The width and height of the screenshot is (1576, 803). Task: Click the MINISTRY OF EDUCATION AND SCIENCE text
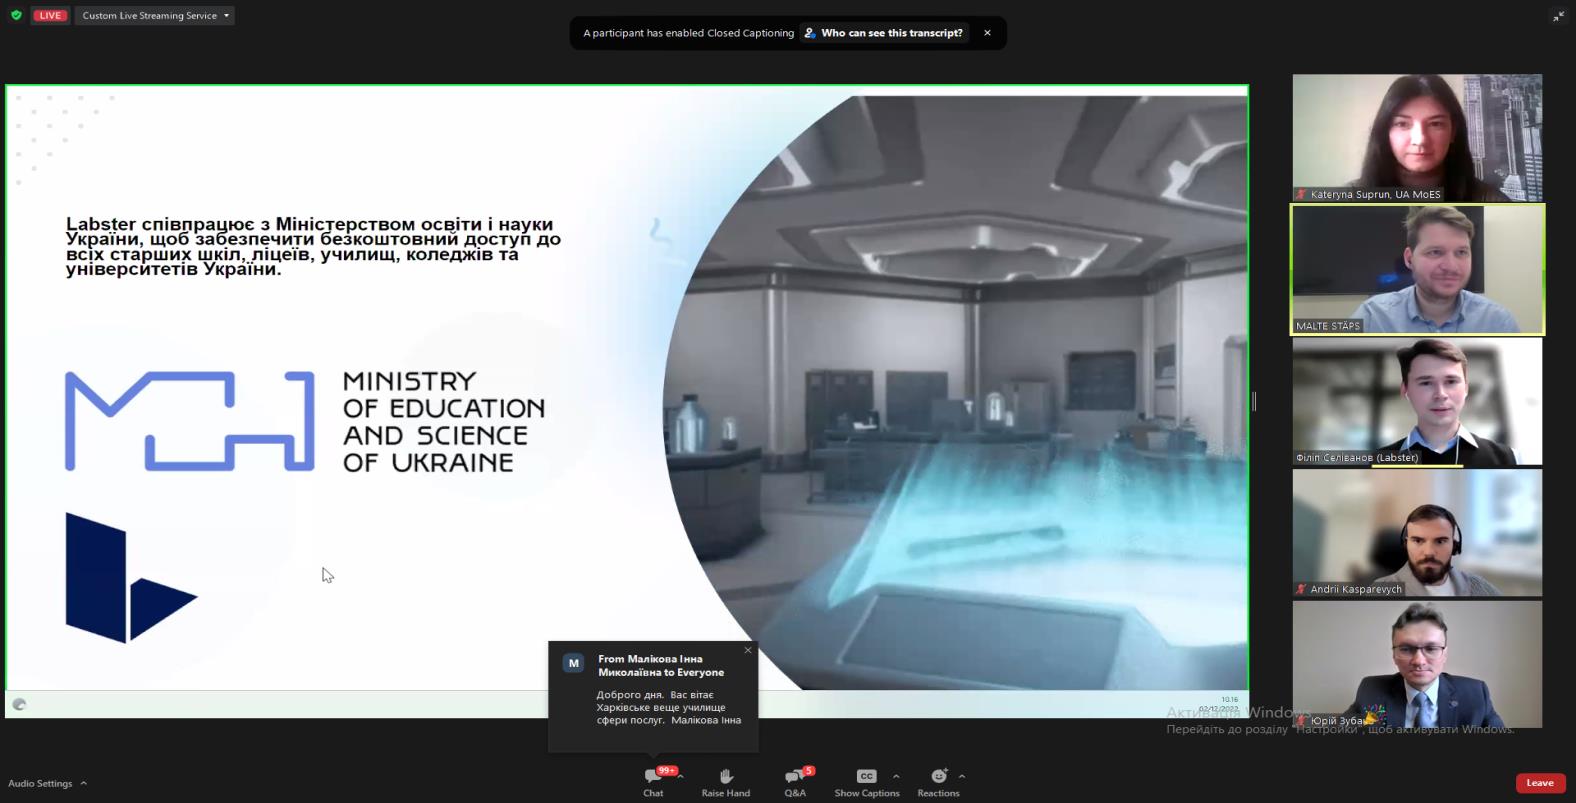pos(443,421)
